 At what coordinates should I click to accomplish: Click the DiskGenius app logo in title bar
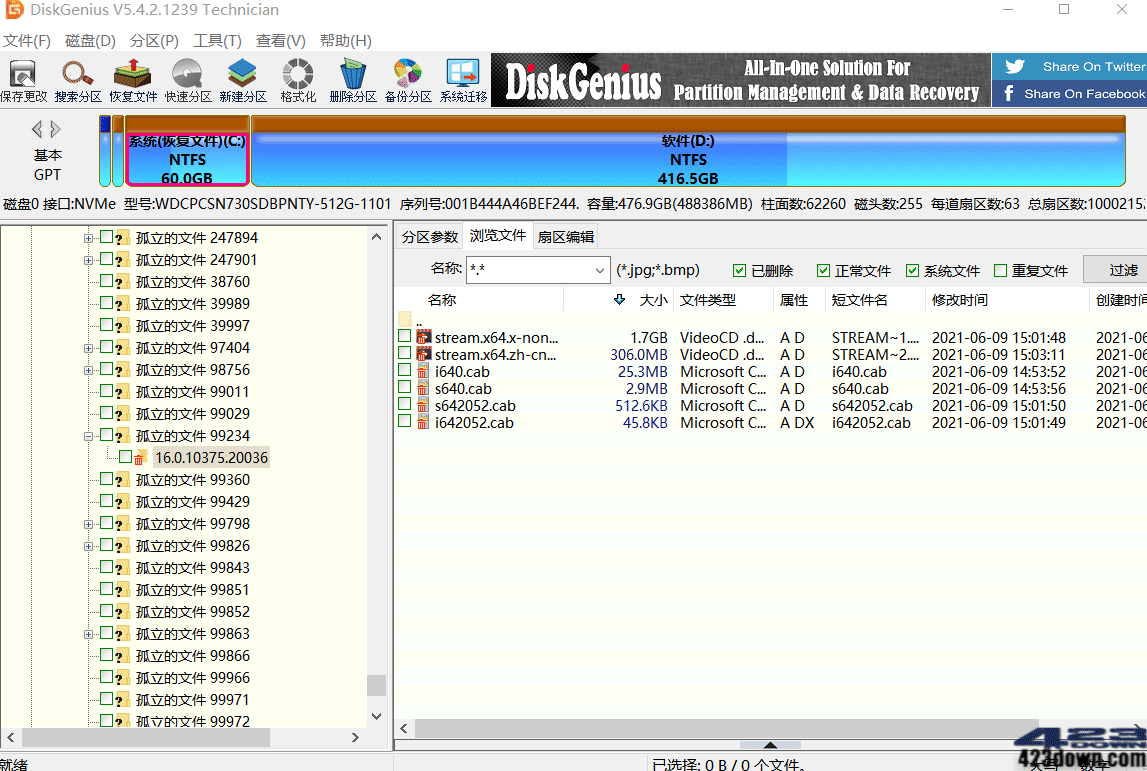(14, 10)
